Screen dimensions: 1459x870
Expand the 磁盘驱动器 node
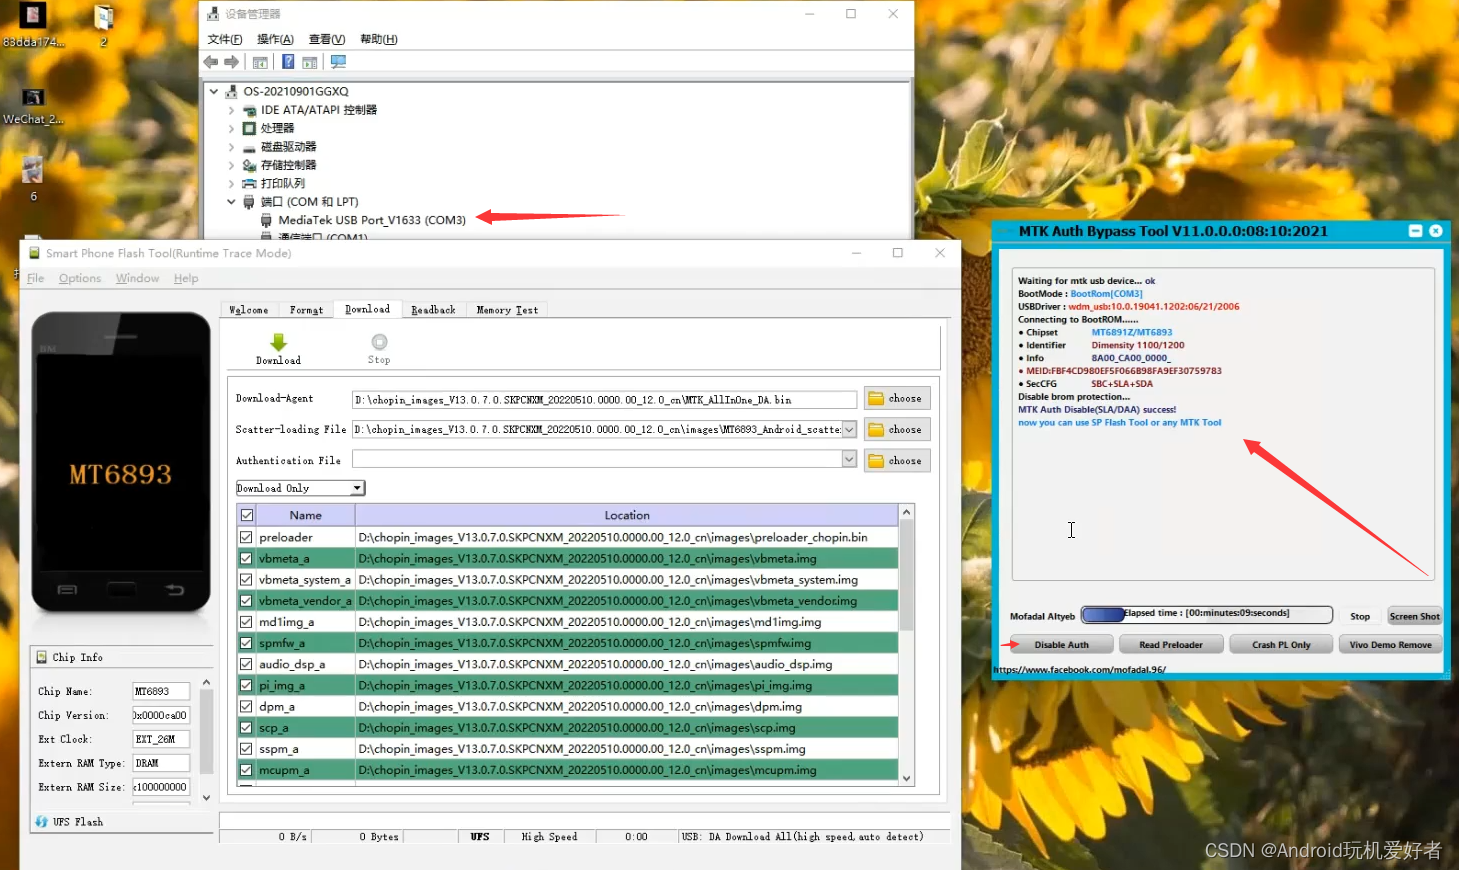(231, 147)
